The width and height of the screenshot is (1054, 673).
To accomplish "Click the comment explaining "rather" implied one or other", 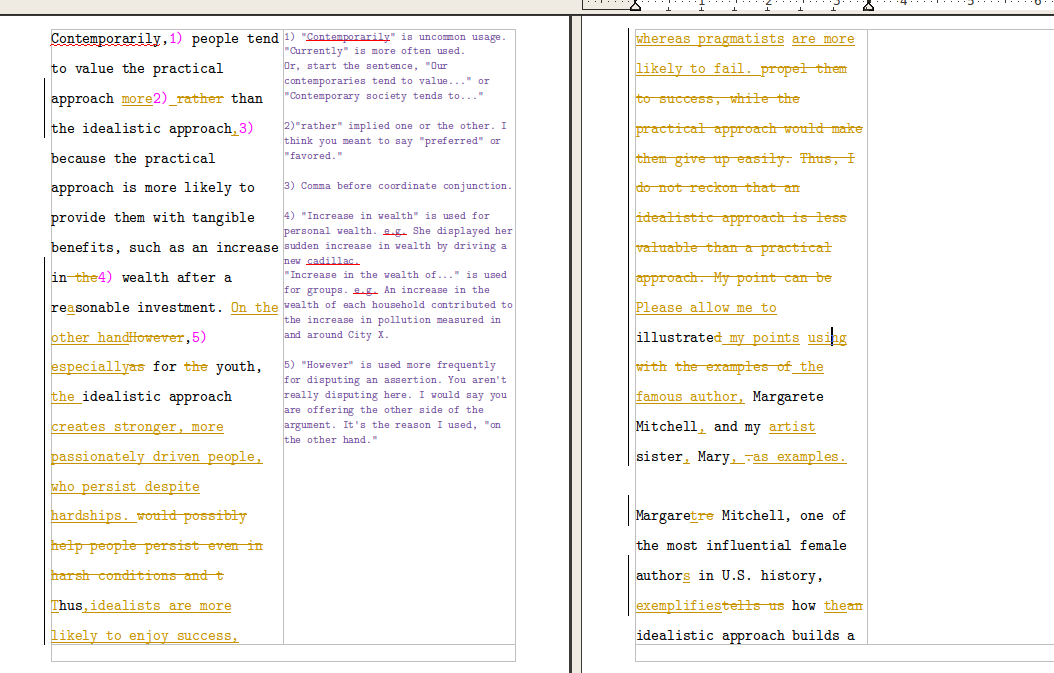I will pos(394,141).
